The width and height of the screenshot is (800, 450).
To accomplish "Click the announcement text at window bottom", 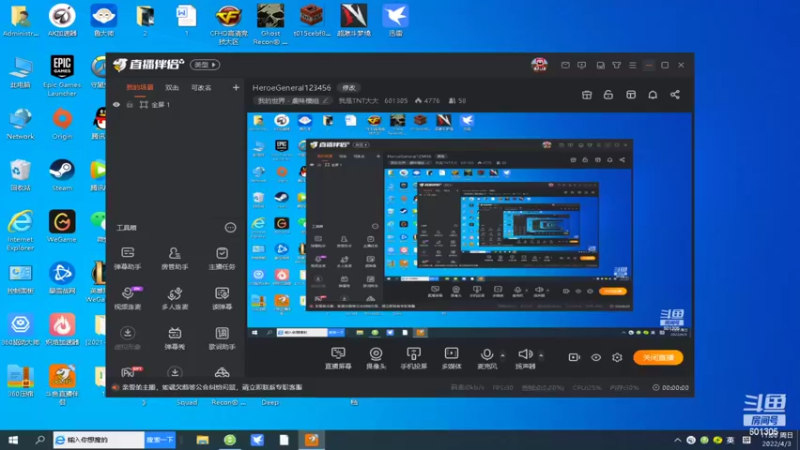I will click(x=212, y=387).
